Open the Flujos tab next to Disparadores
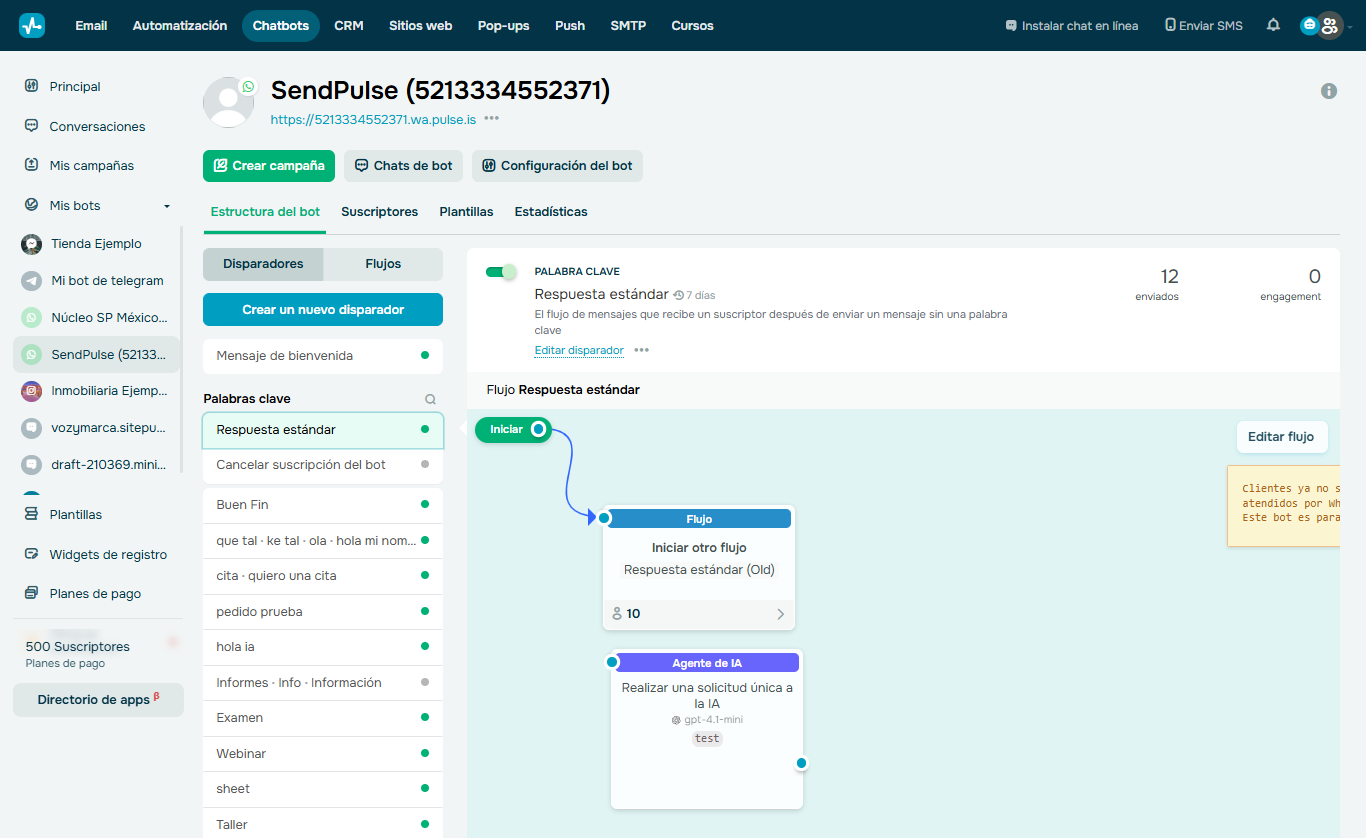 tap(383, 264)
